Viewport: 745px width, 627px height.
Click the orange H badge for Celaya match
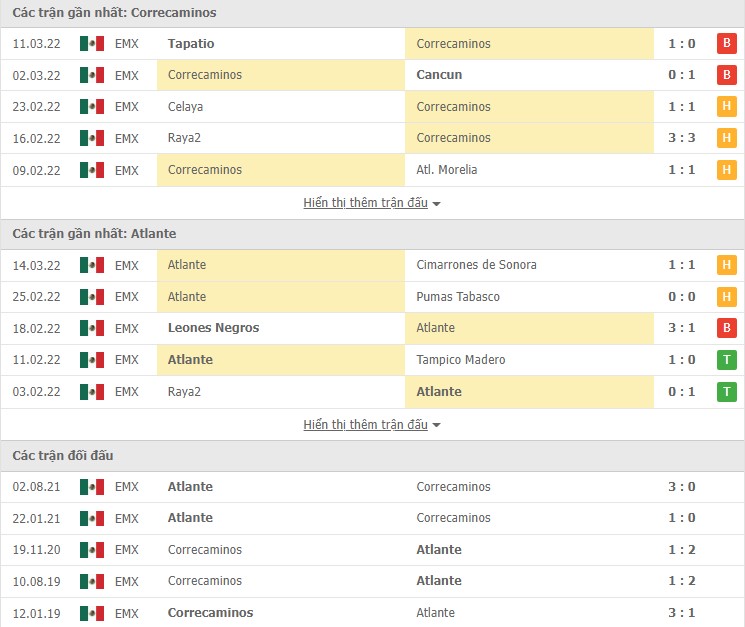click(x=726, y=107)
